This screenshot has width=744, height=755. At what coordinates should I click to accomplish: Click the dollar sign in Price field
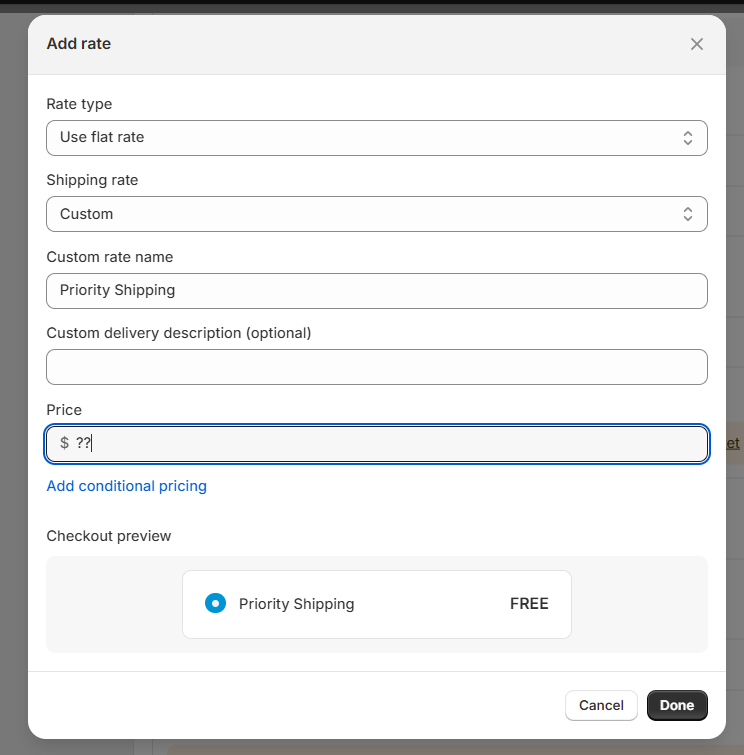(64, 443)
